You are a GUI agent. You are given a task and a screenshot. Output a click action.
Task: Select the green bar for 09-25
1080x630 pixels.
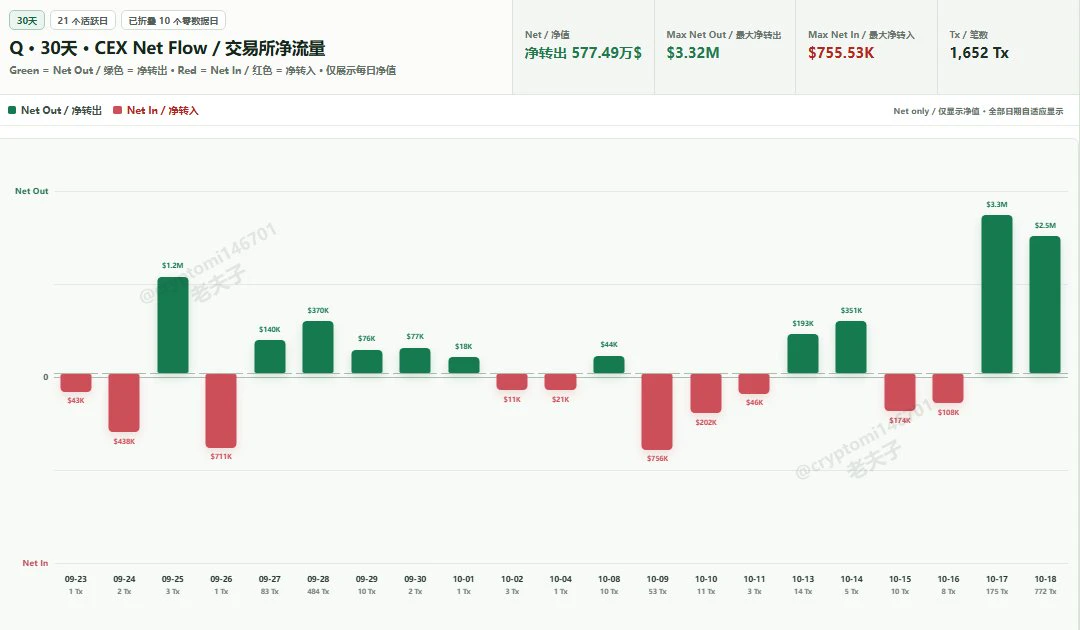pos(173,326)
